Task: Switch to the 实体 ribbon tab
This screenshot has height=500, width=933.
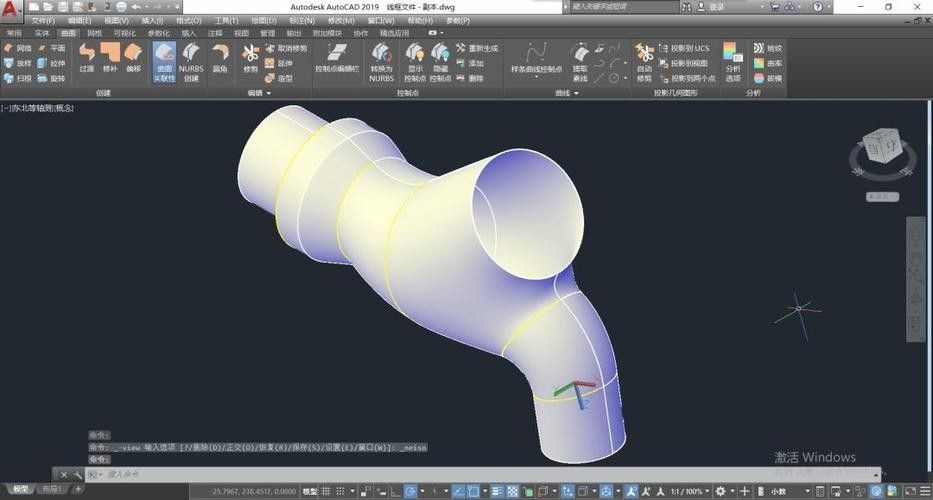Action: pos(42,33)
